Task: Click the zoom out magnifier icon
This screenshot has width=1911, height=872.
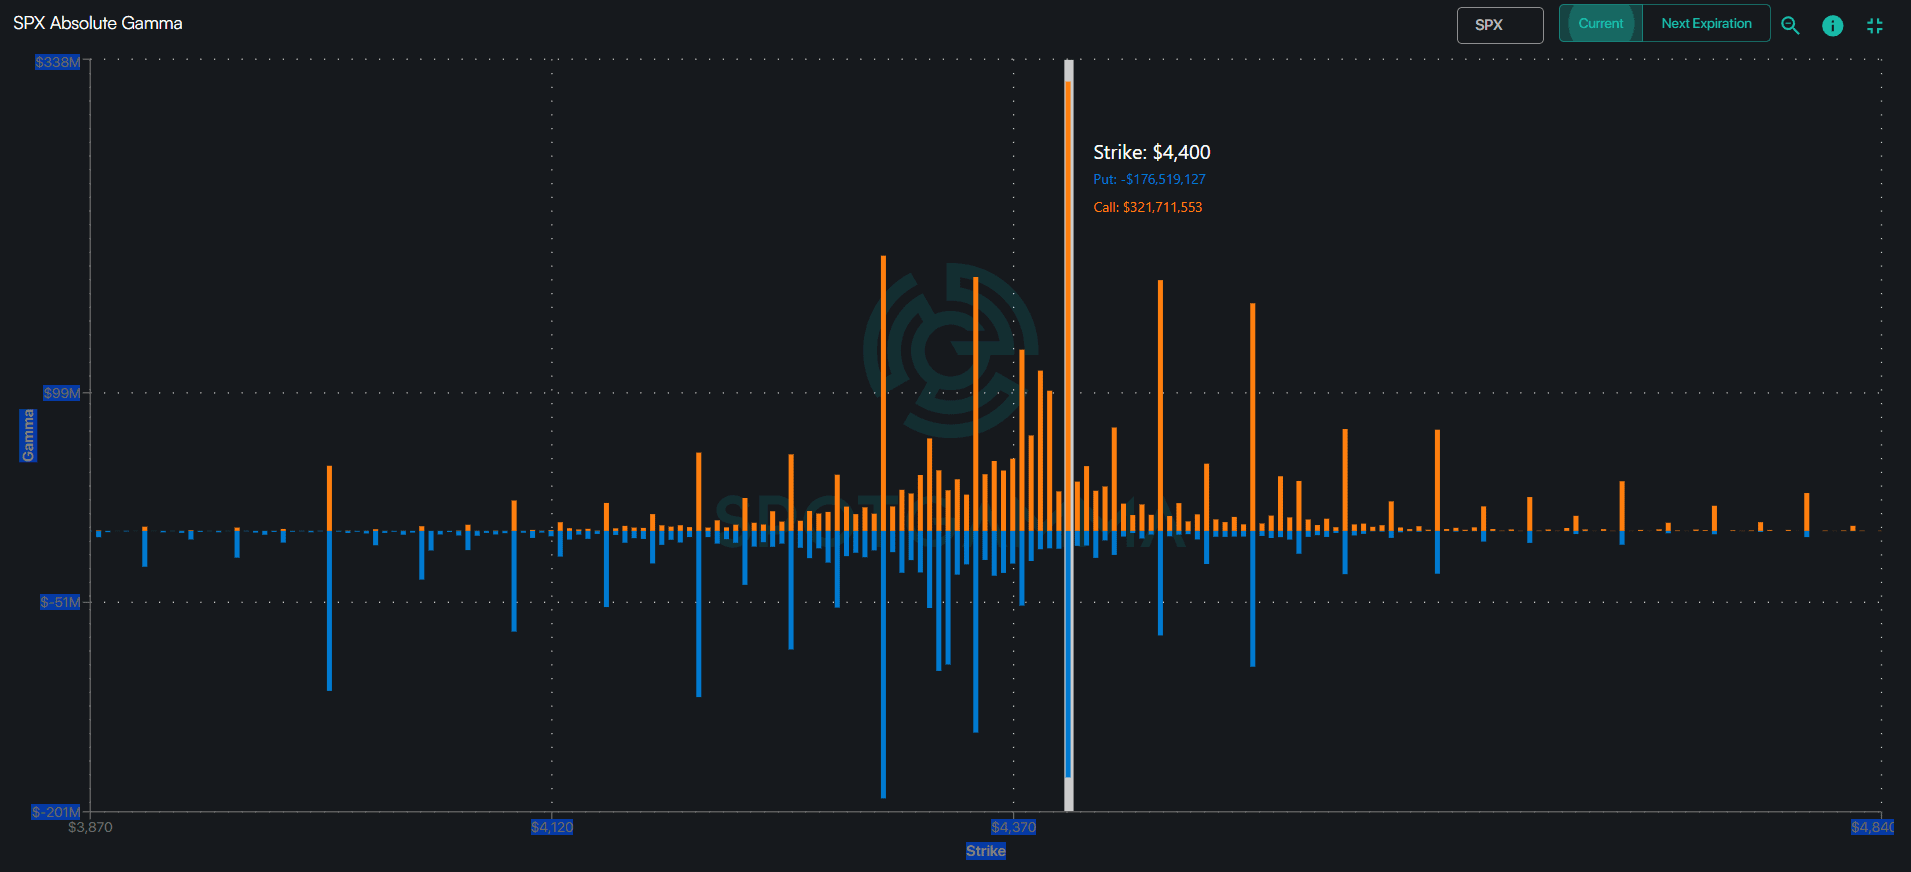Action: click(1790, 25)
